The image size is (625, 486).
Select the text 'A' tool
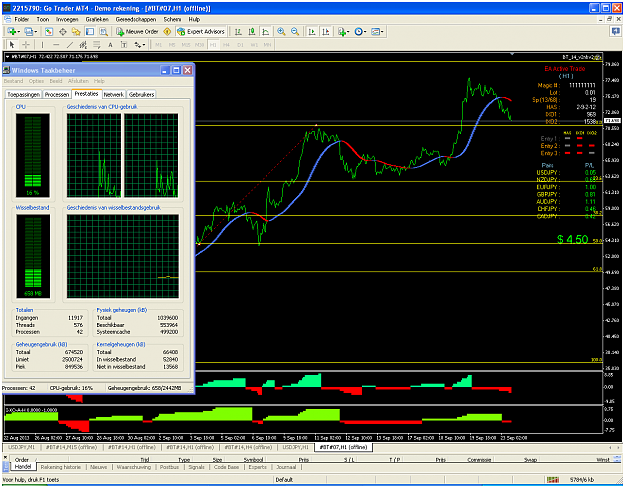coord(110,45)
